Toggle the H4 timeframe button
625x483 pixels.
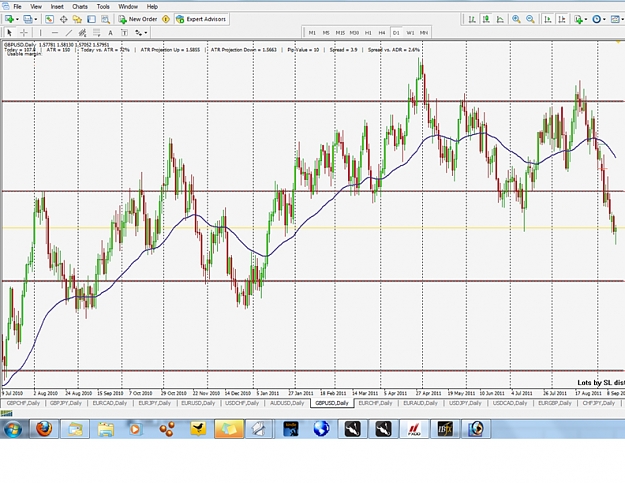pos(382,33)
